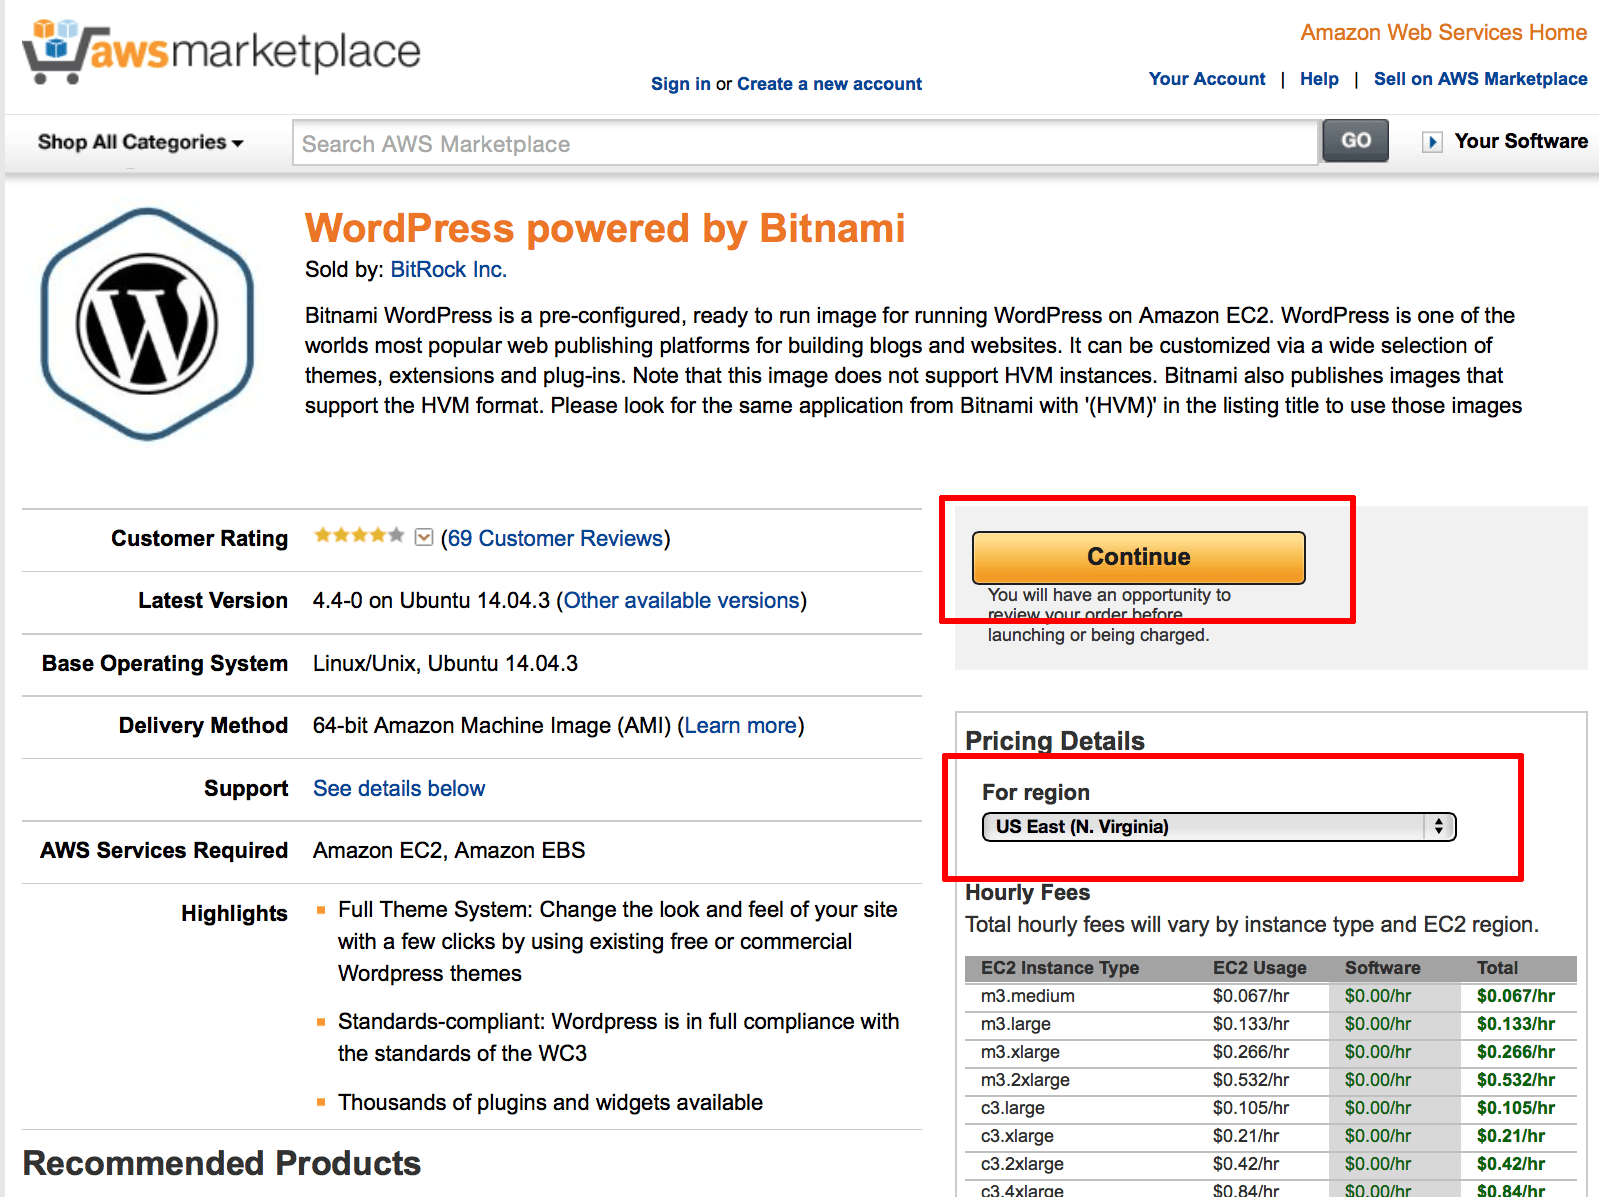Click the Recommended Products heading
This screenshot has height=1197, width=1599.
point(222,1163)
